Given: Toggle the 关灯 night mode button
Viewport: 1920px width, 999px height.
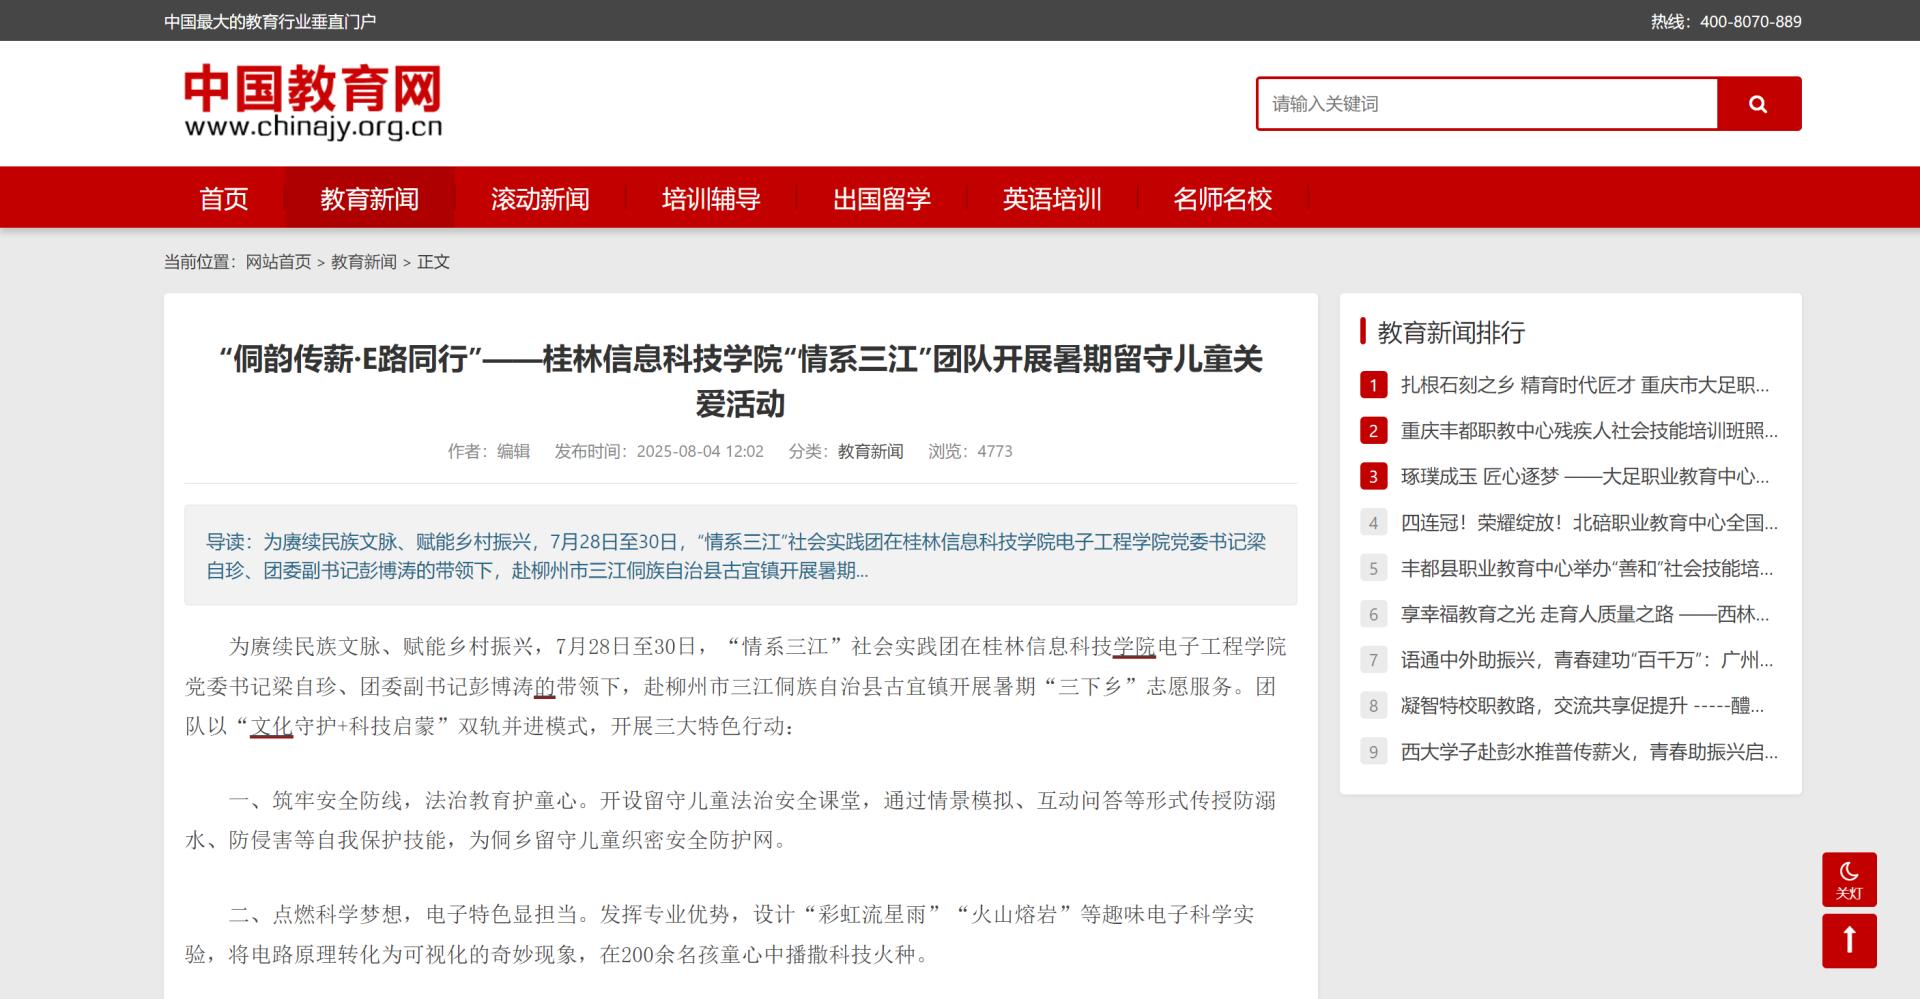Looking at the screenshot, I should (x=1848, y=879).
